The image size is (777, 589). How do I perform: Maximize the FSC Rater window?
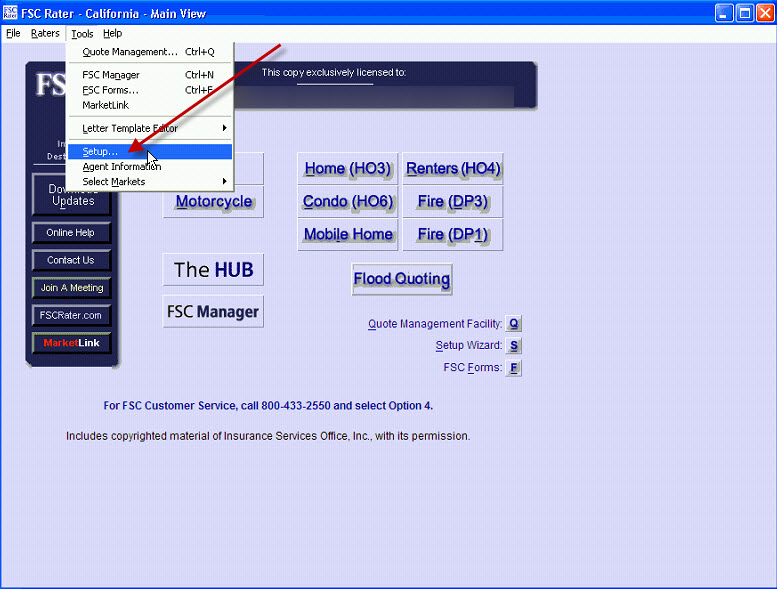tap(745, 13)
